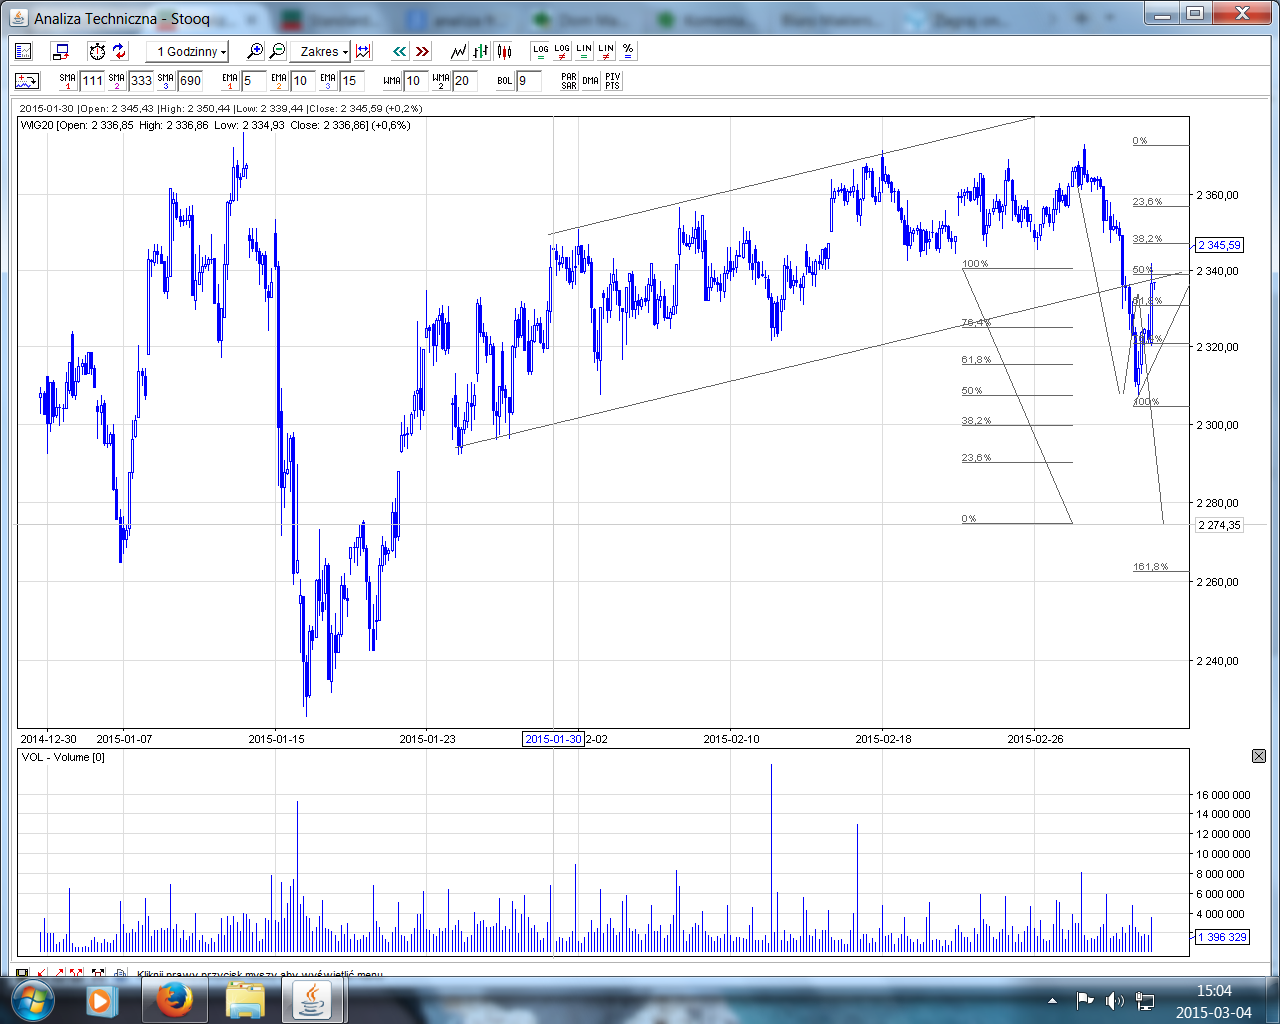Toggle the WMA 2 indicator
Viewport: 1280px width, 1024px height.
[x=441, y=81]
